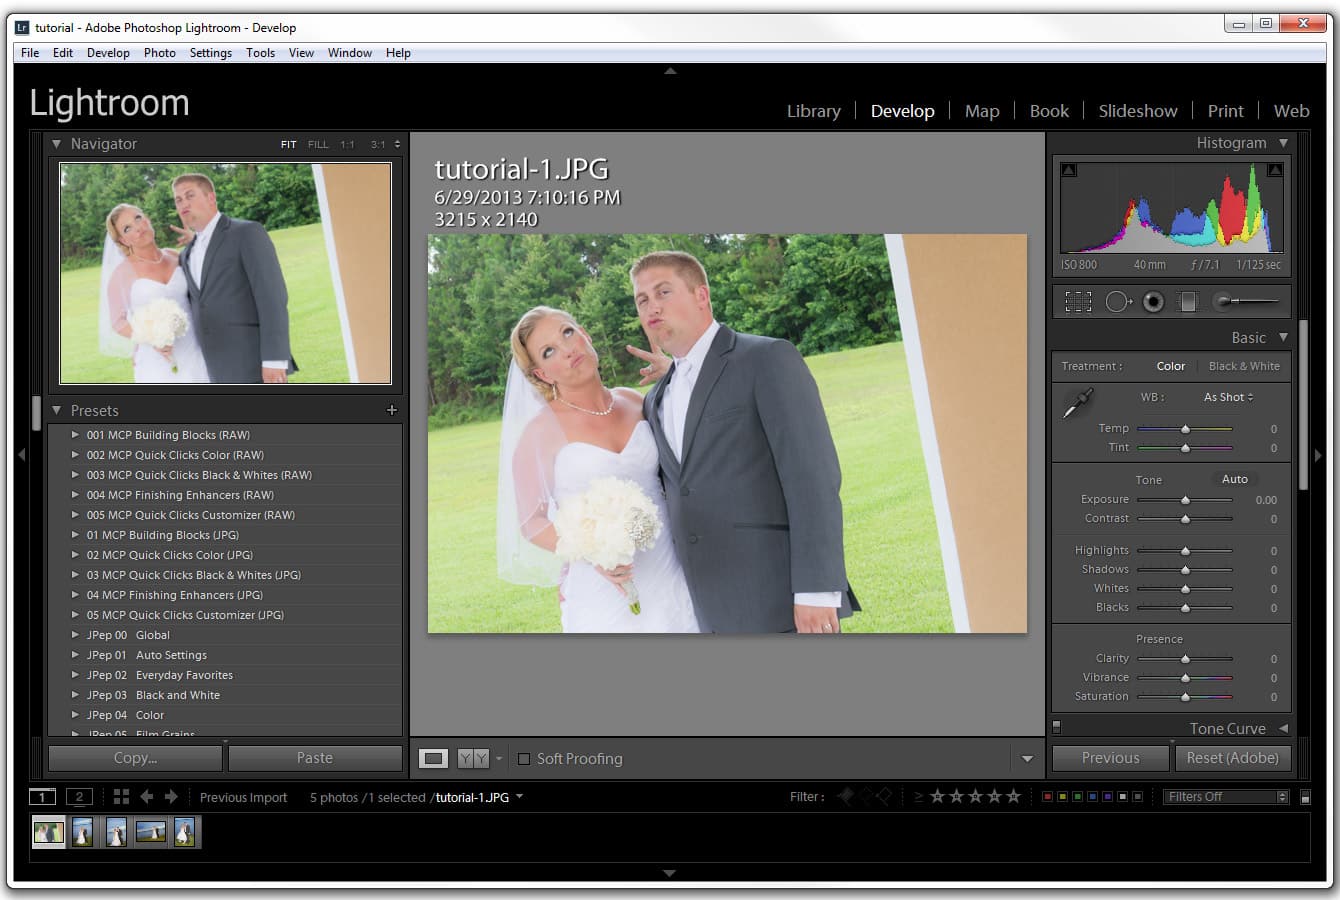
Task: Toggle the red color label filter swatch
Action: tap(1047, 796)
